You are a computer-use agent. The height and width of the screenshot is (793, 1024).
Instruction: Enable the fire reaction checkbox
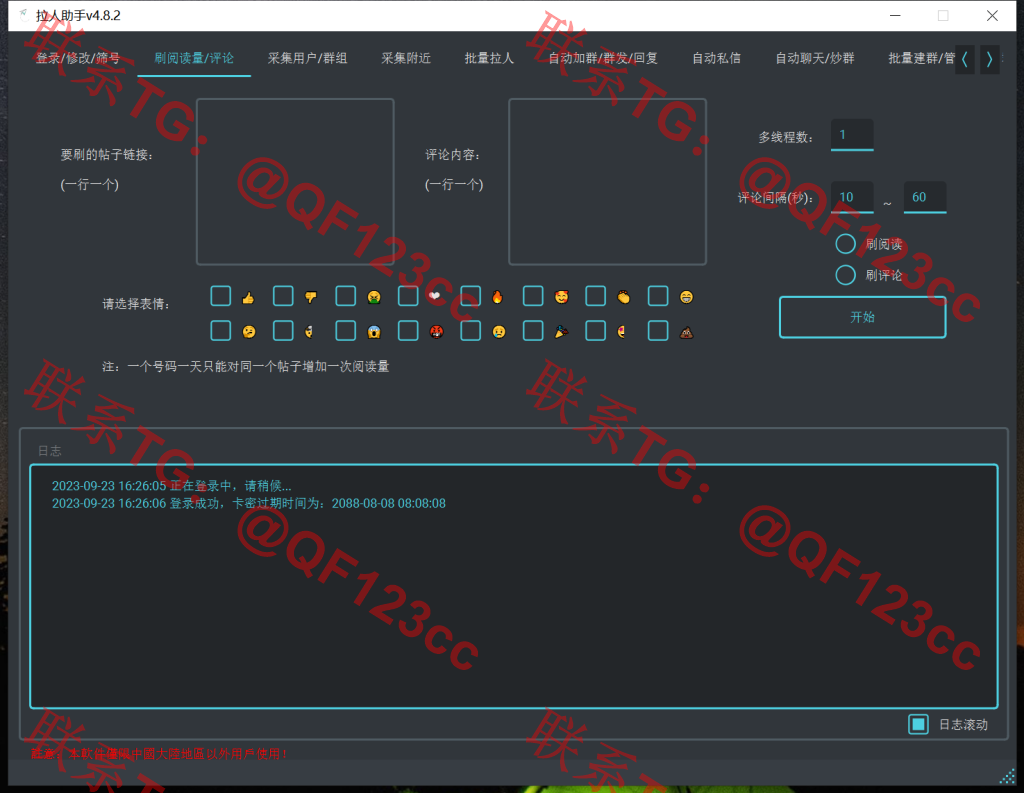coord(470,296)
